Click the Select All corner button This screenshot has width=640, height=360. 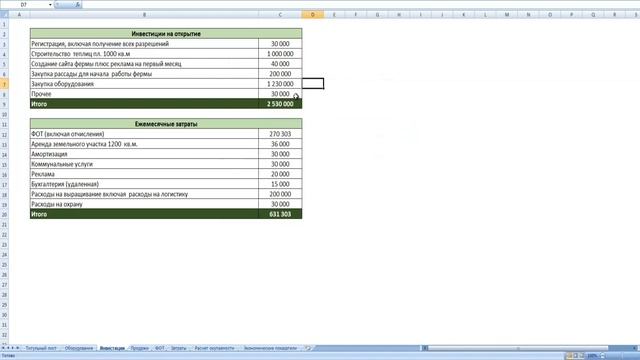click(x=4, y=15)
